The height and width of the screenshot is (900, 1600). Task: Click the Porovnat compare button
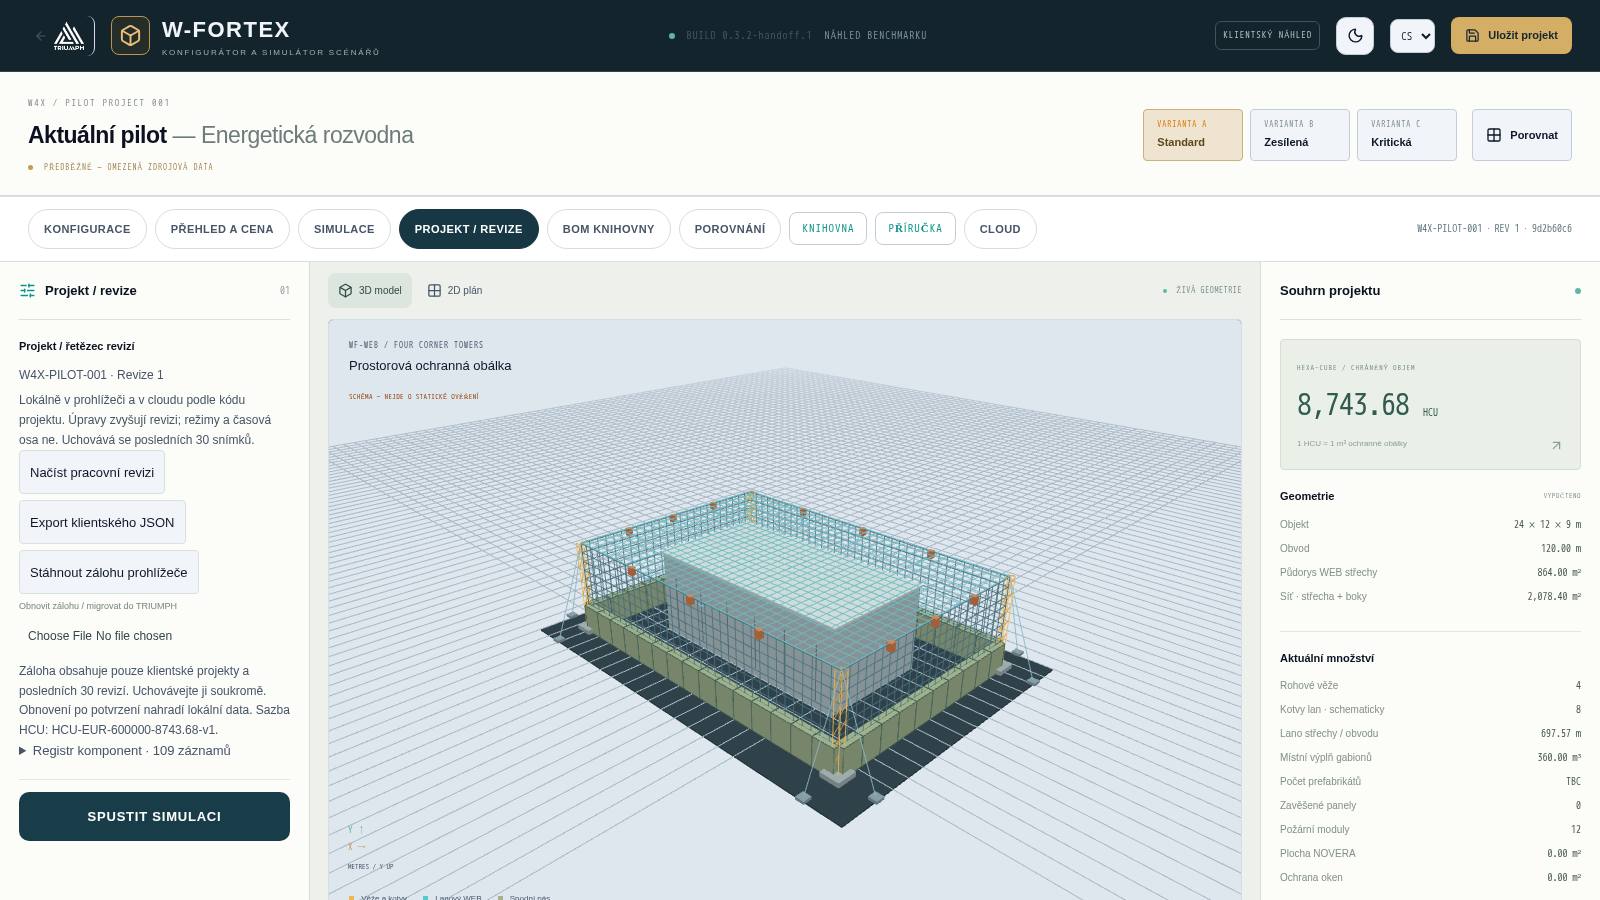pos(1522,135)
